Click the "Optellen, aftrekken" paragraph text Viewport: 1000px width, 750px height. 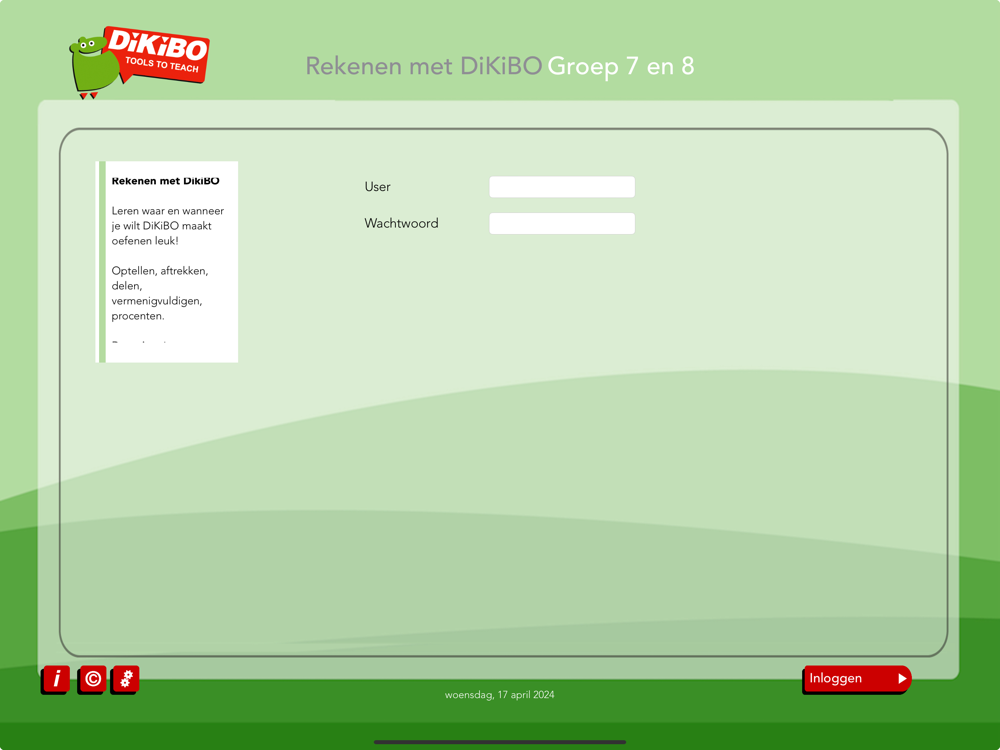click(159, 293)
